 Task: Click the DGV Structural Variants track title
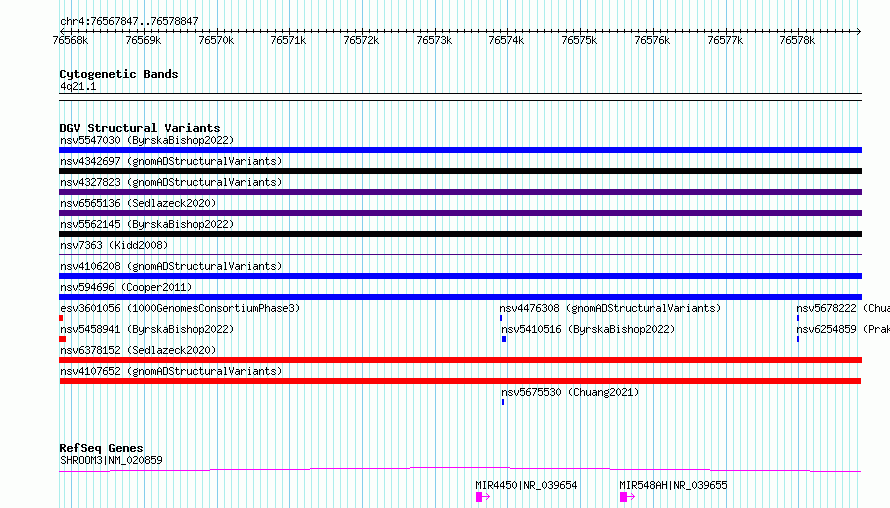[140, 128]
